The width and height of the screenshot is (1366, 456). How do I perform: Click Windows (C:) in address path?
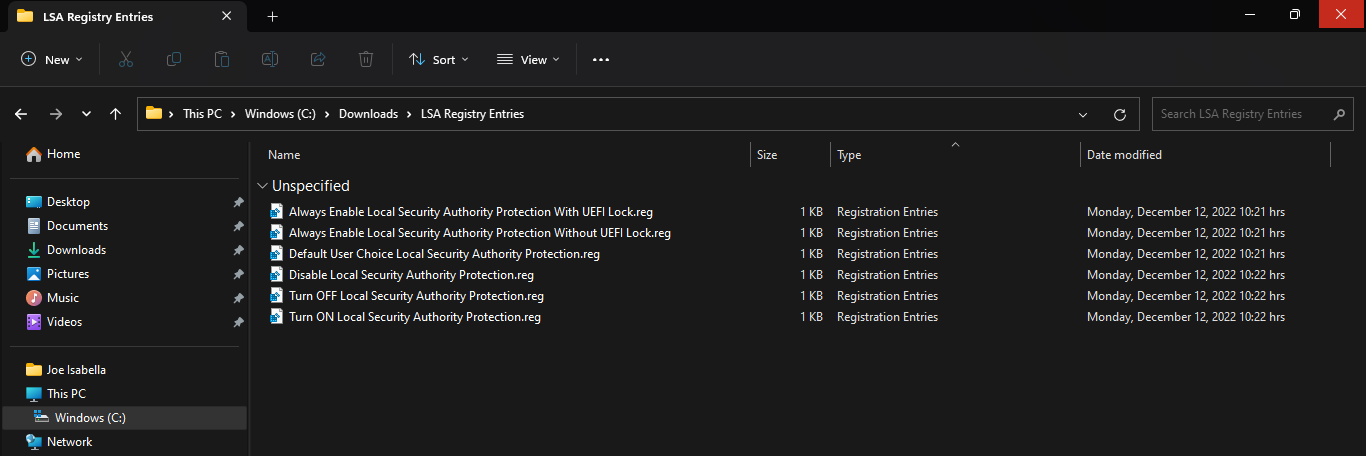(280, 114)
